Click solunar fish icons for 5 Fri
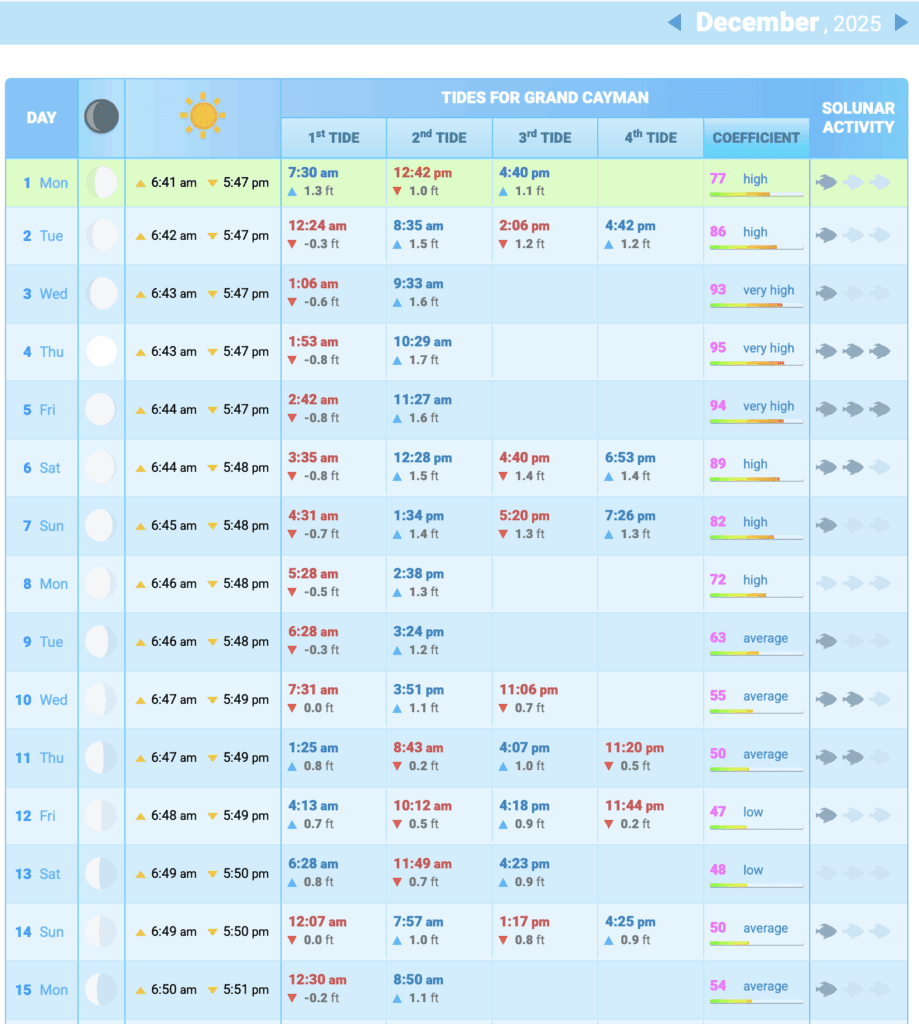This screenshot has height=1024, width=919. [853, 409]
